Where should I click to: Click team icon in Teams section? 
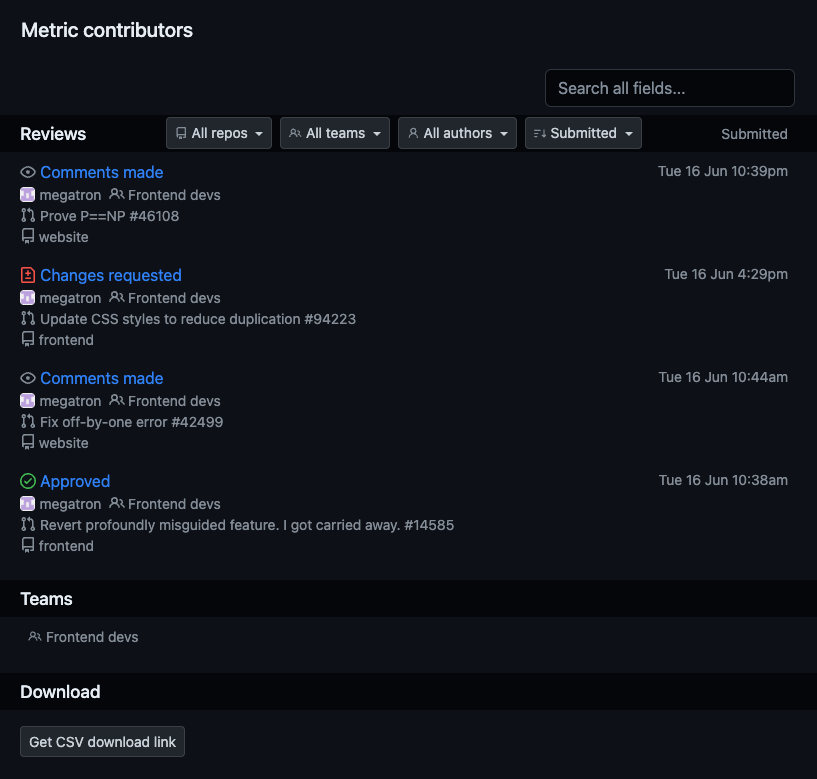point(34,637)
